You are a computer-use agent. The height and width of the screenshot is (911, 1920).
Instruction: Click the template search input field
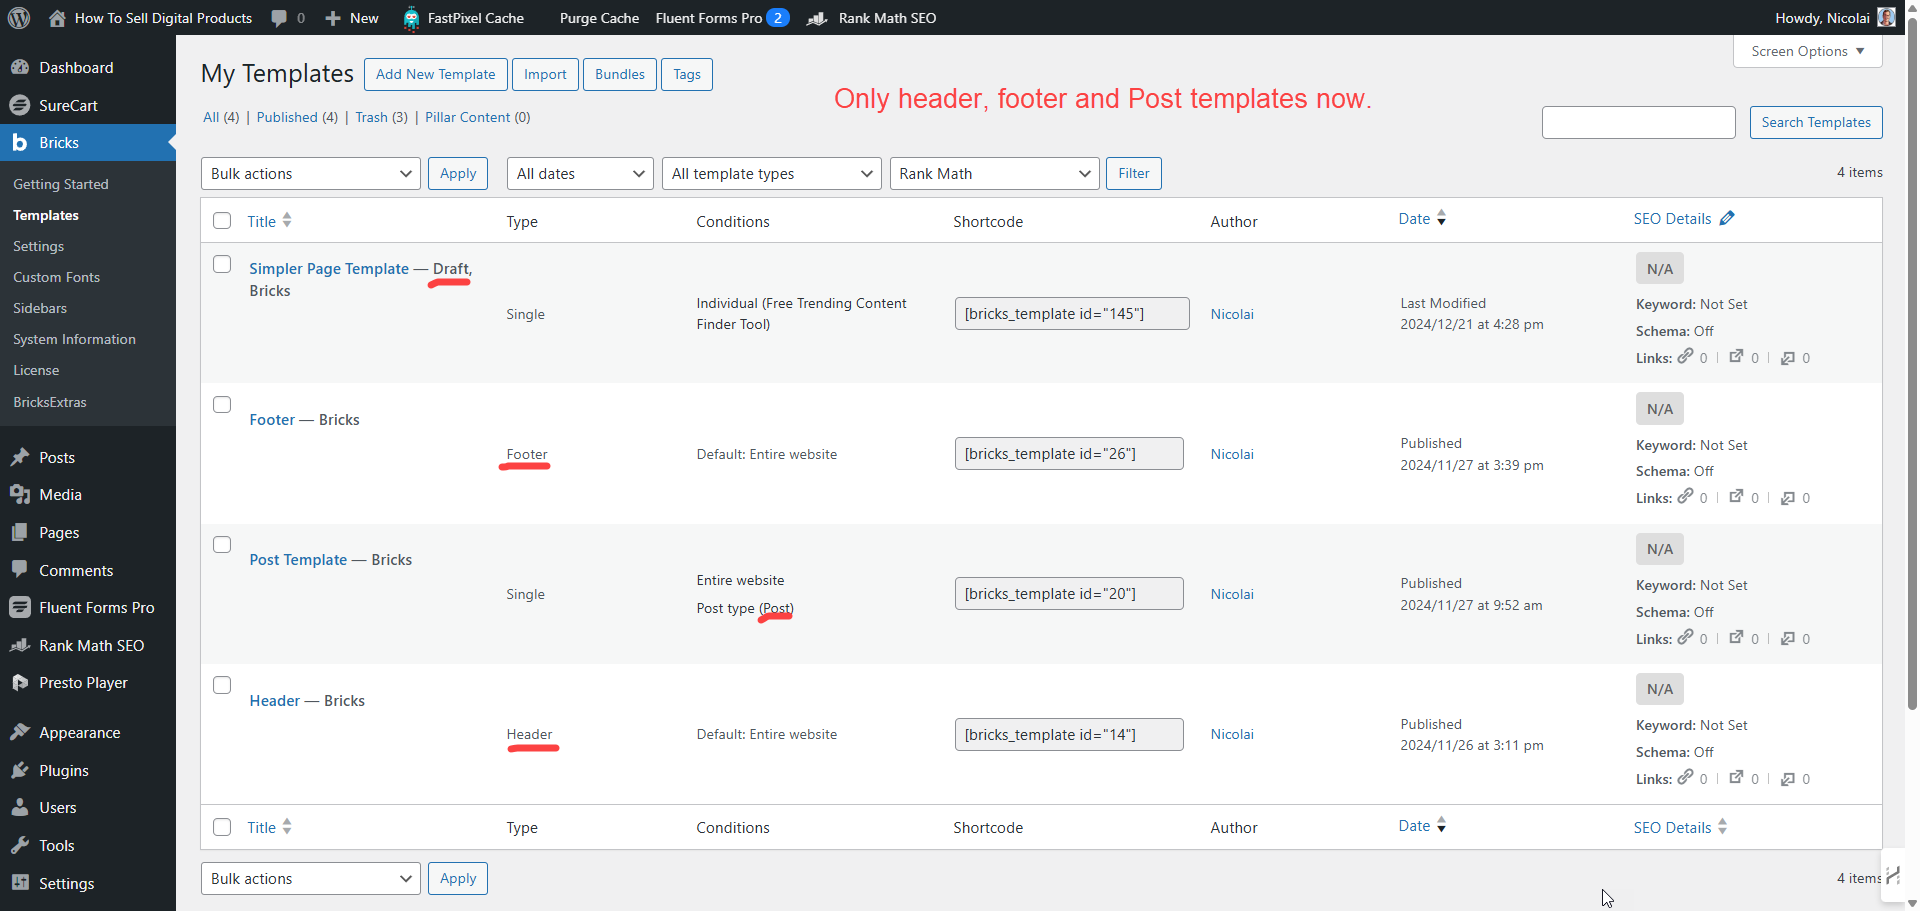(1639, 122)
